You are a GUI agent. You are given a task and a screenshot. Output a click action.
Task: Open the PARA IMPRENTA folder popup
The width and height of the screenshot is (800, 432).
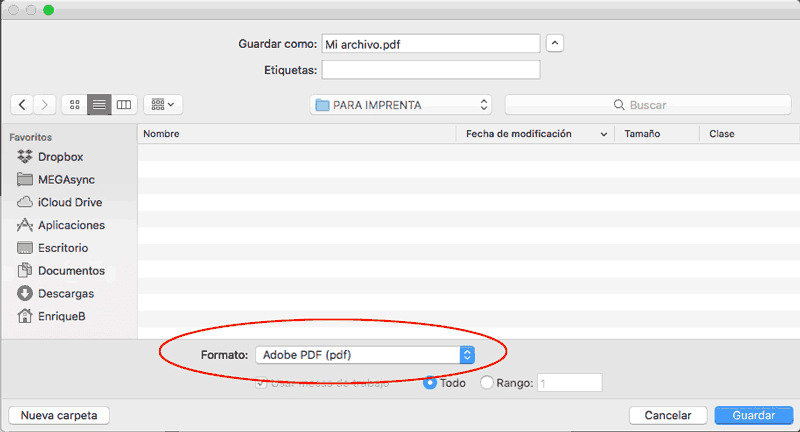tap(401, 105)
